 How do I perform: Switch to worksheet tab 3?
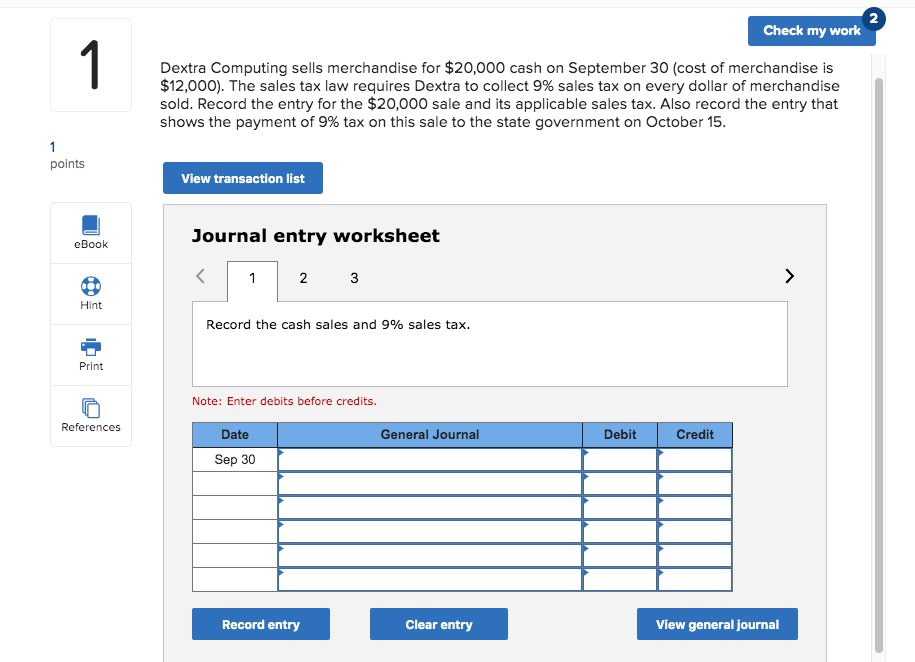coord(354,278)
